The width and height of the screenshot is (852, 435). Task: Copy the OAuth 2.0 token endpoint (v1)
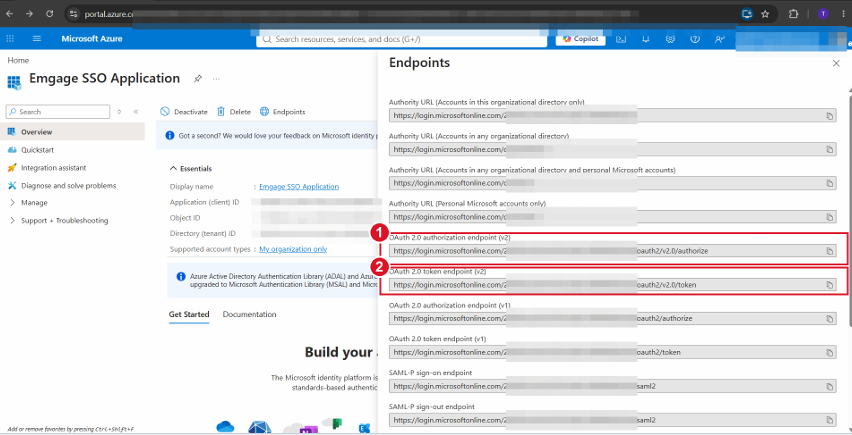click(x=829, y=352)
